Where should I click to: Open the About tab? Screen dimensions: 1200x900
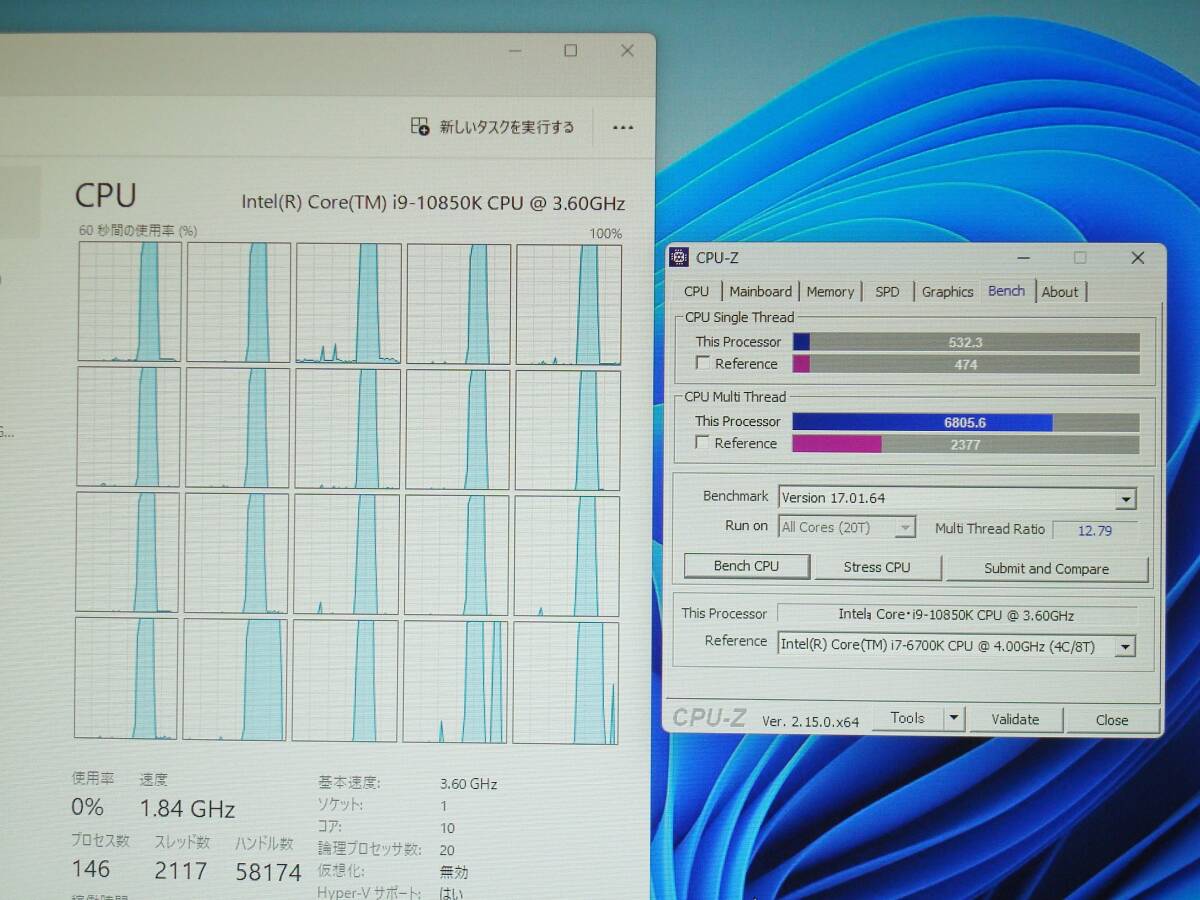pos(1060,292)
